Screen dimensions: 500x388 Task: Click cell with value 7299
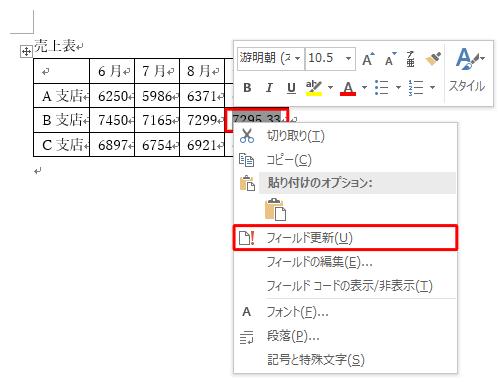(202, 120)
